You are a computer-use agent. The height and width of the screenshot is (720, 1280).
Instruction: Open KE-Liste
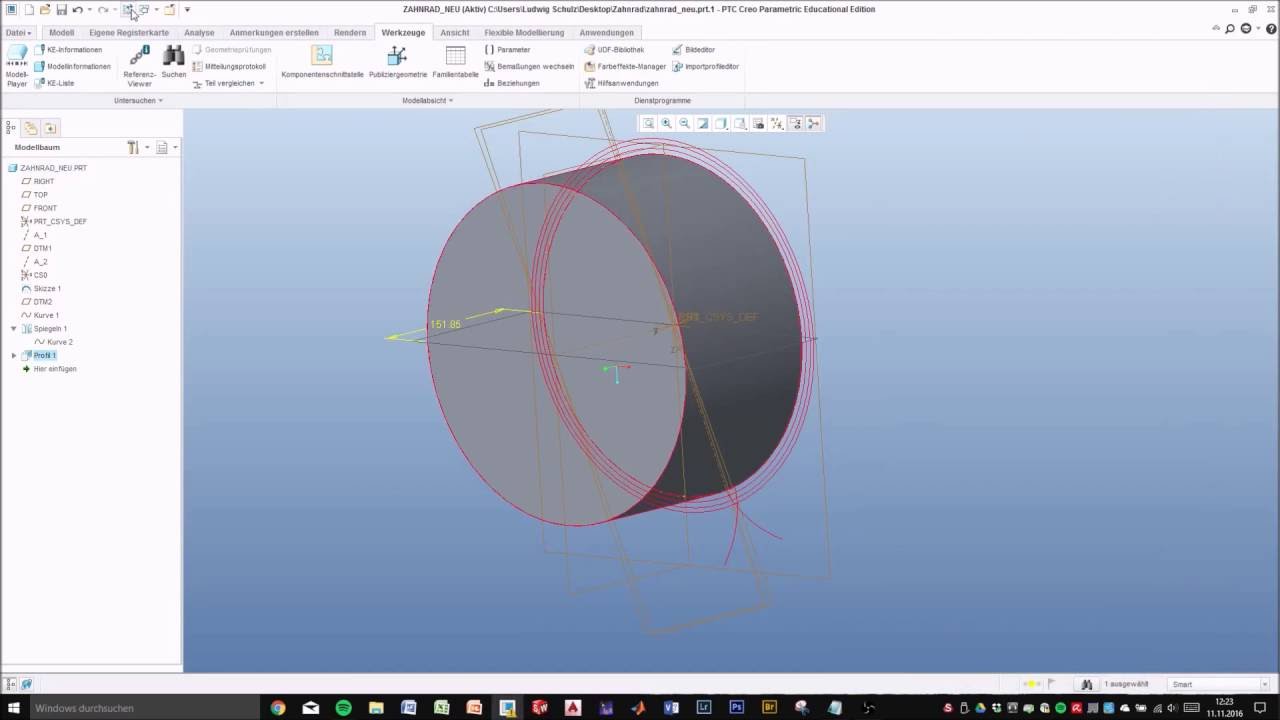[54, 83]
